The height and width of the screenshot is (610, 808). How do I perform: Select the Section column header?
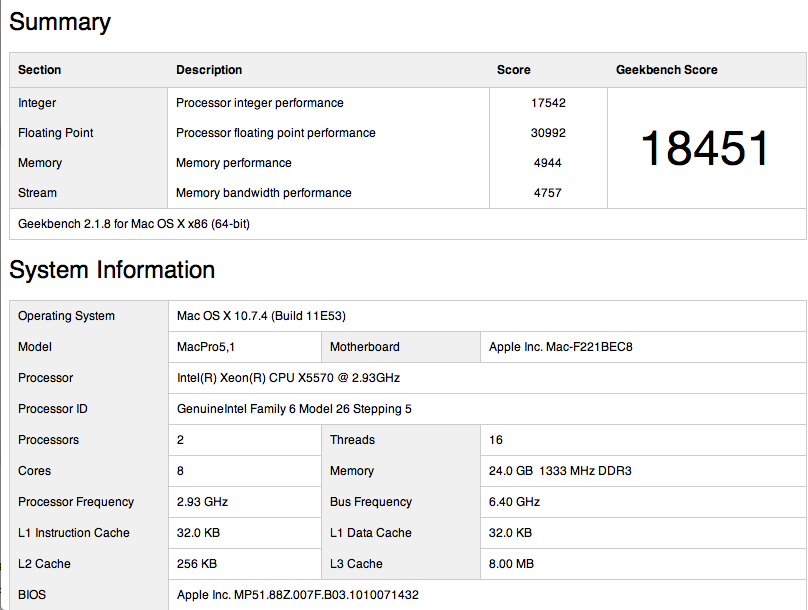40,70
